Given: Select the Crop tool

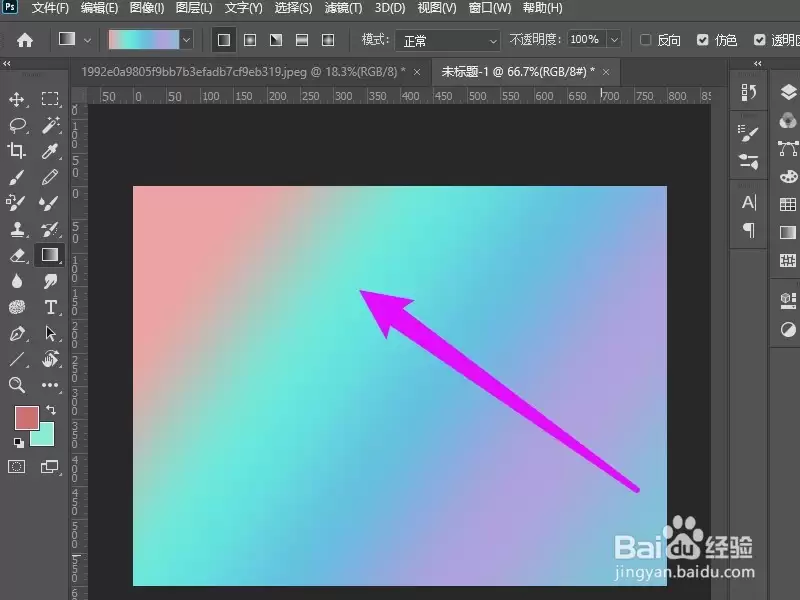Looking at the screenshot, I should click(16, 151).
